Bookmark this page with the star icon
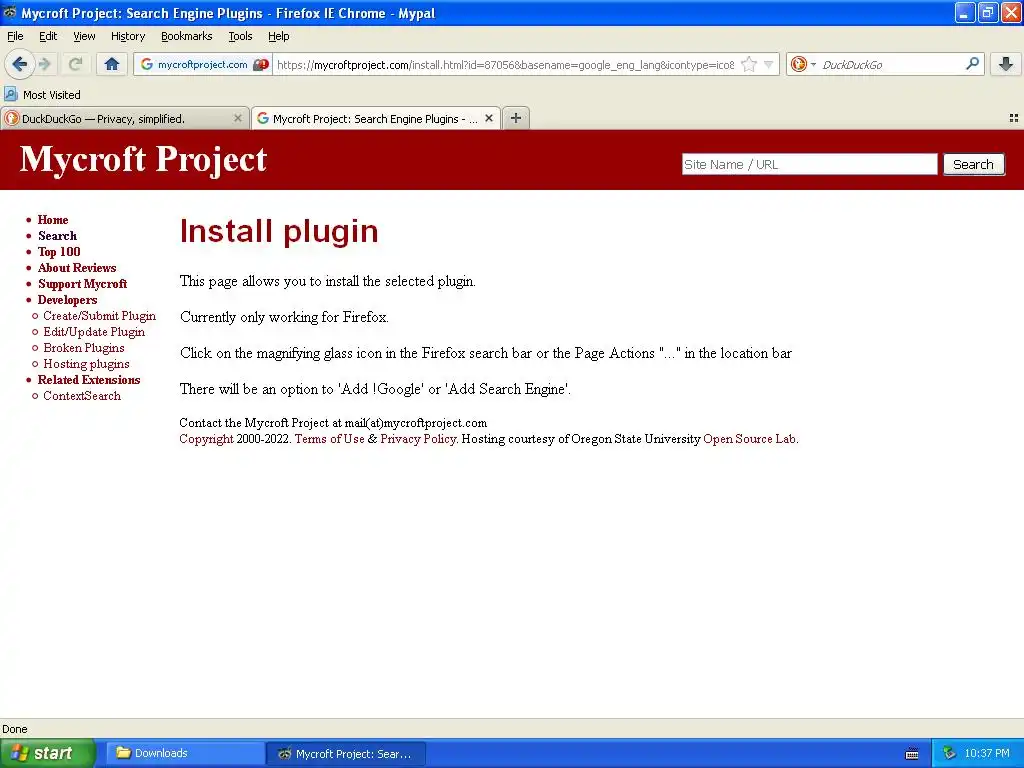Image resolution: width=1024 pixels, height=768 pixels. click(x=749, y=65)
